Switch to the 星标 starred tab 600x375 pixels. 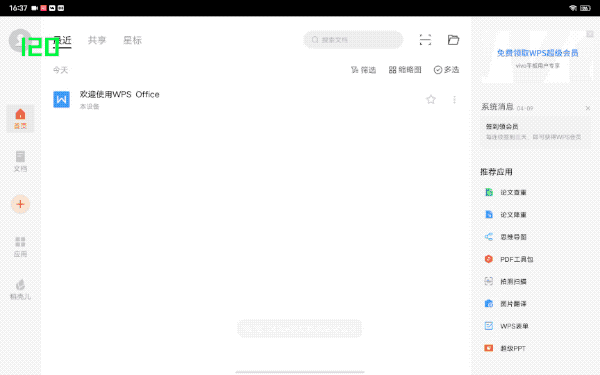coord(132,40)
